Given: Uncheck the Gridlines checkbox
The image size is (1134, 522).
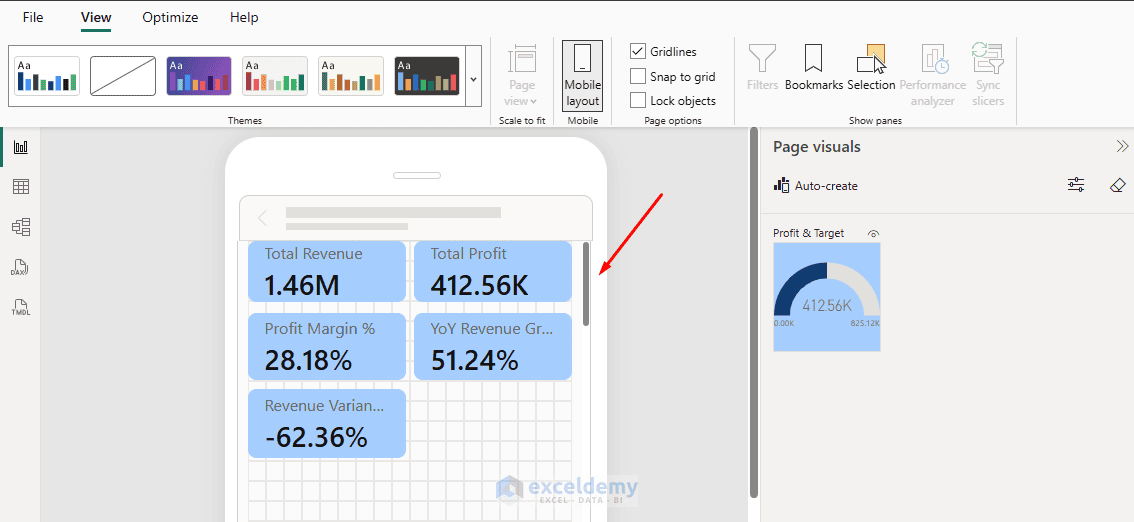Looking at the screenshot, I should 638,51.
